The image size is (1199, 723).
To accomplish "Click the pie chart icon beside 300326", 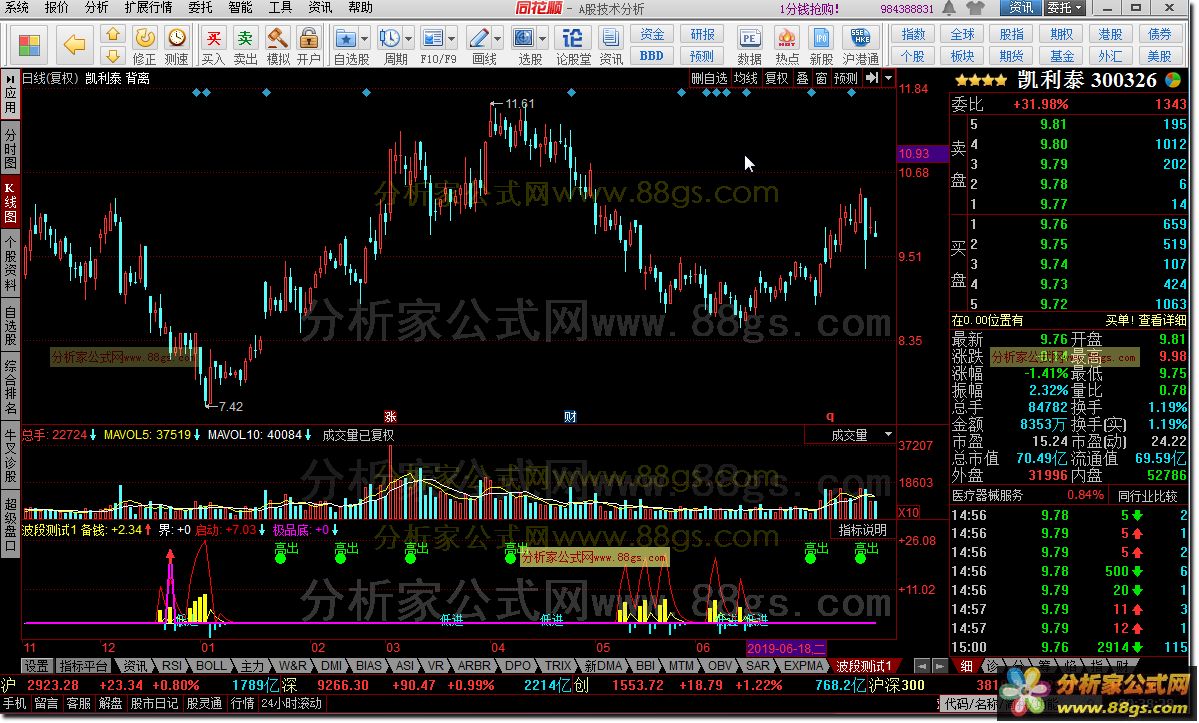I will (x=1173, y=79).
